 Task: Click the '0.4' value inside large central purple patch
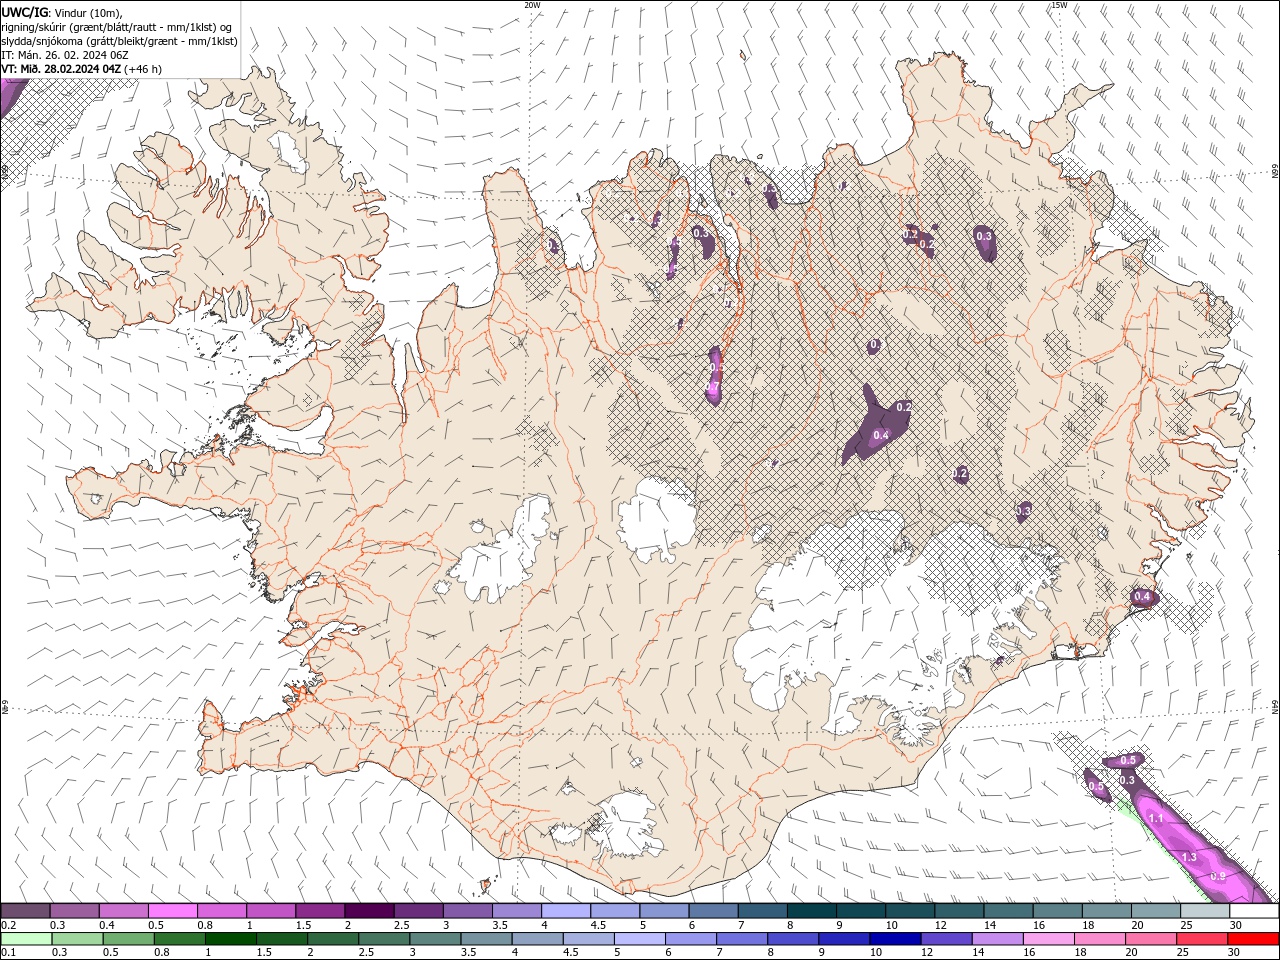(x=881, y=435)
